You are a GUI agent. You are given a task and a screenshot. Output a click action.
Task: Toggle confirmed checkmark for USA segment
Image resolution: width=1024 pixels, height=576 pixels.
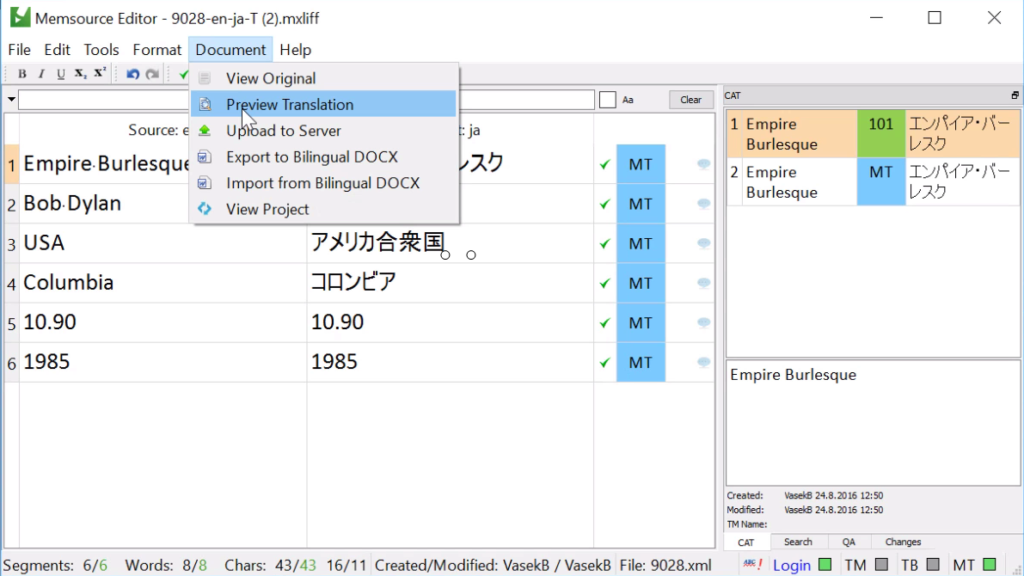pos(605,244)
